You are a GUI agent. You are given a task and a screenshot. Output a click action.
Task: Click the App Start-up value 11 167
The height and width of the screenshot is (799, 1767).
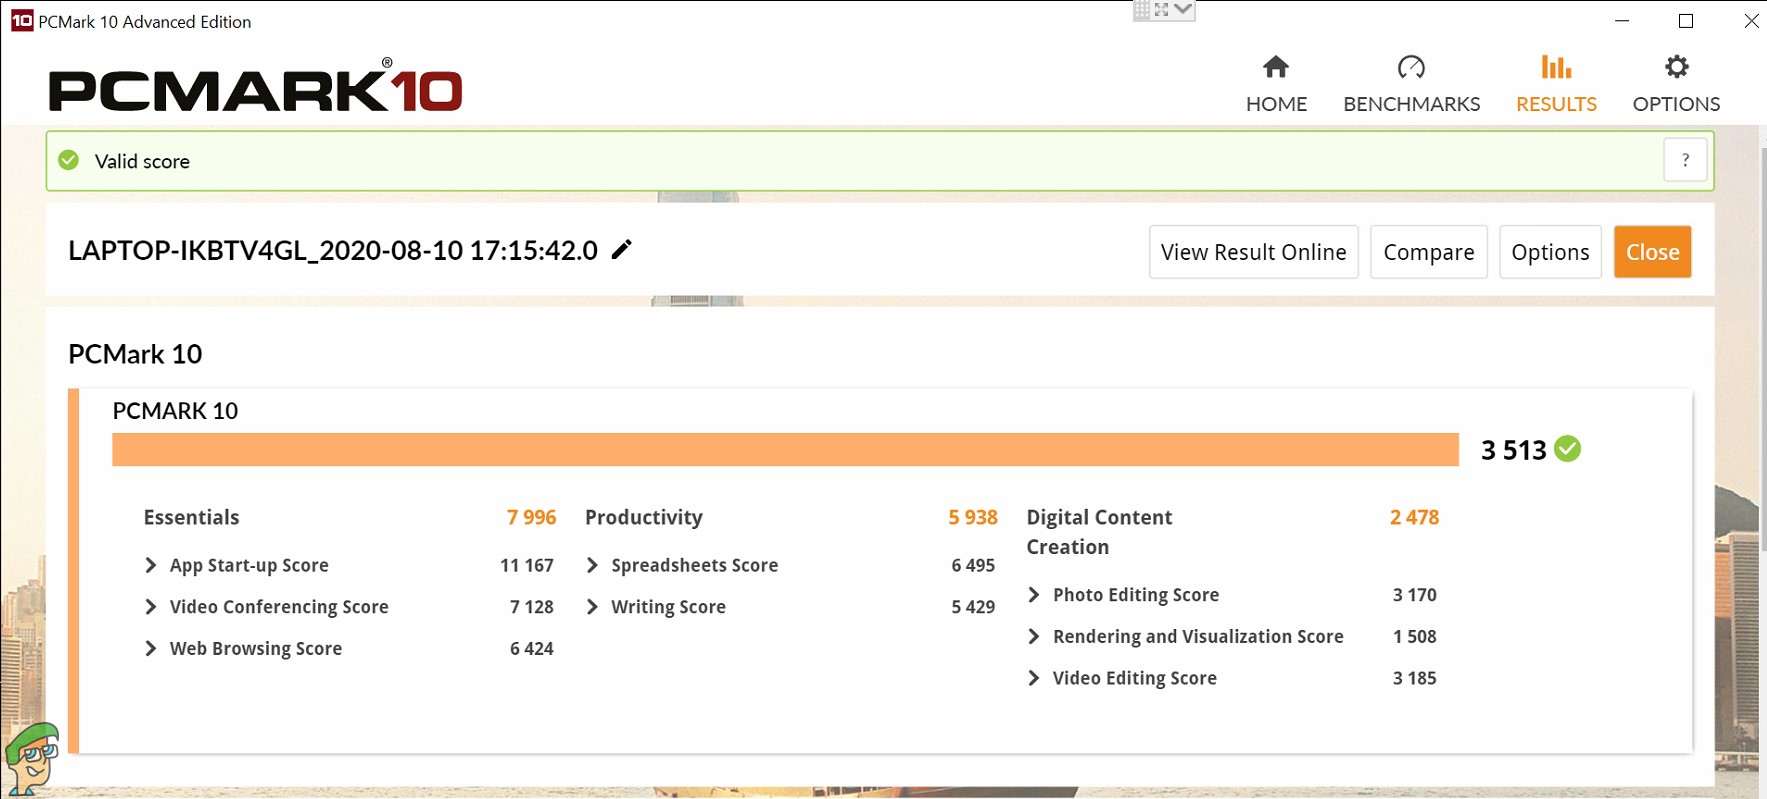[527, 565]
